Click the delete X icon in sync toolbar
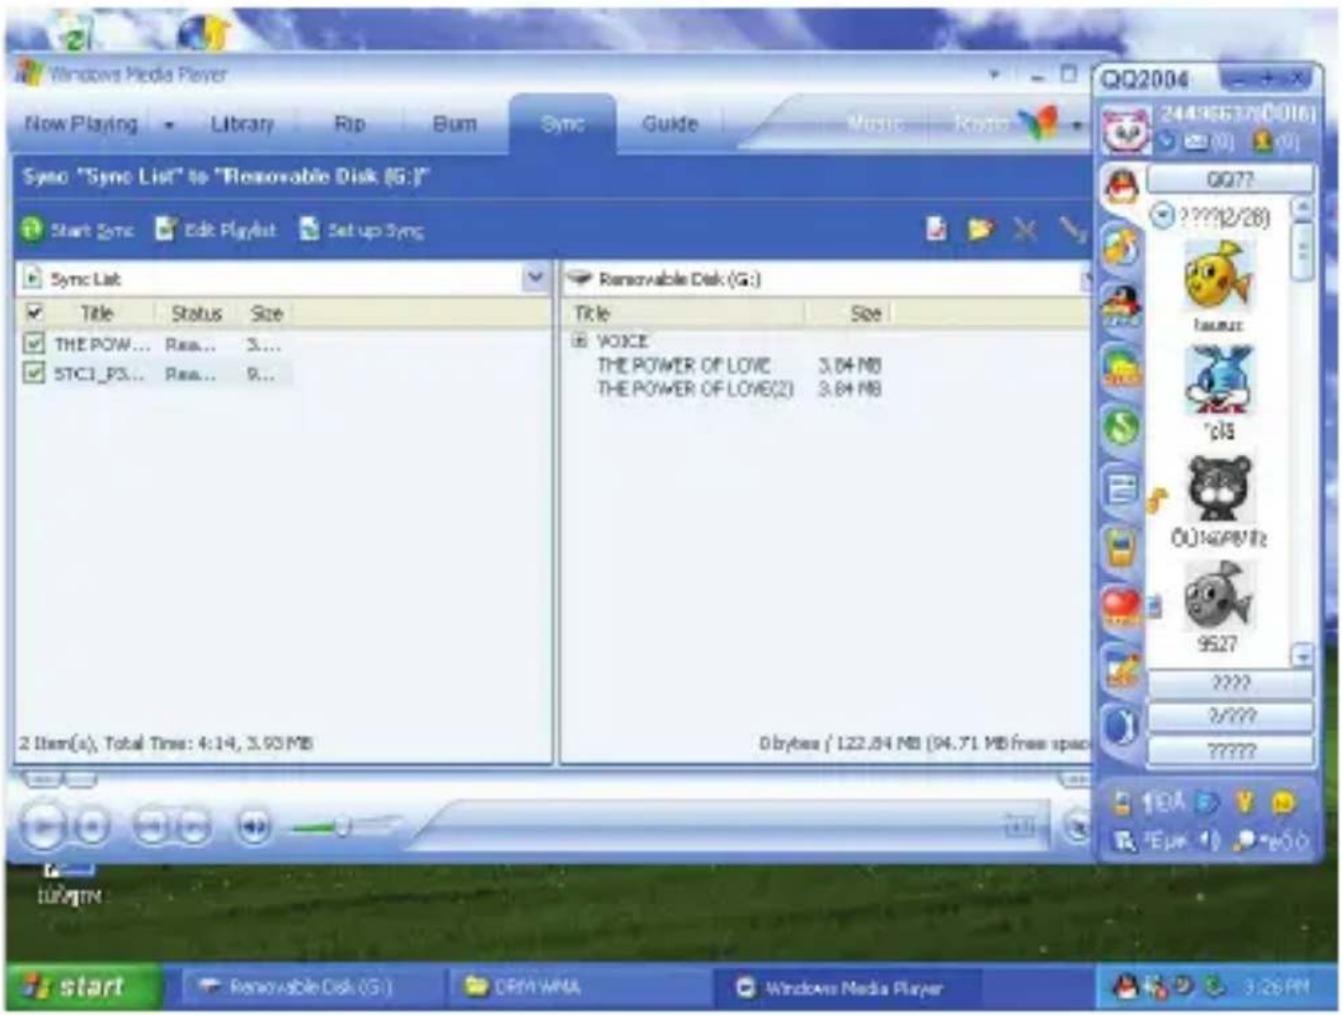1342x1015 pixels. [x=1025, y=229]
